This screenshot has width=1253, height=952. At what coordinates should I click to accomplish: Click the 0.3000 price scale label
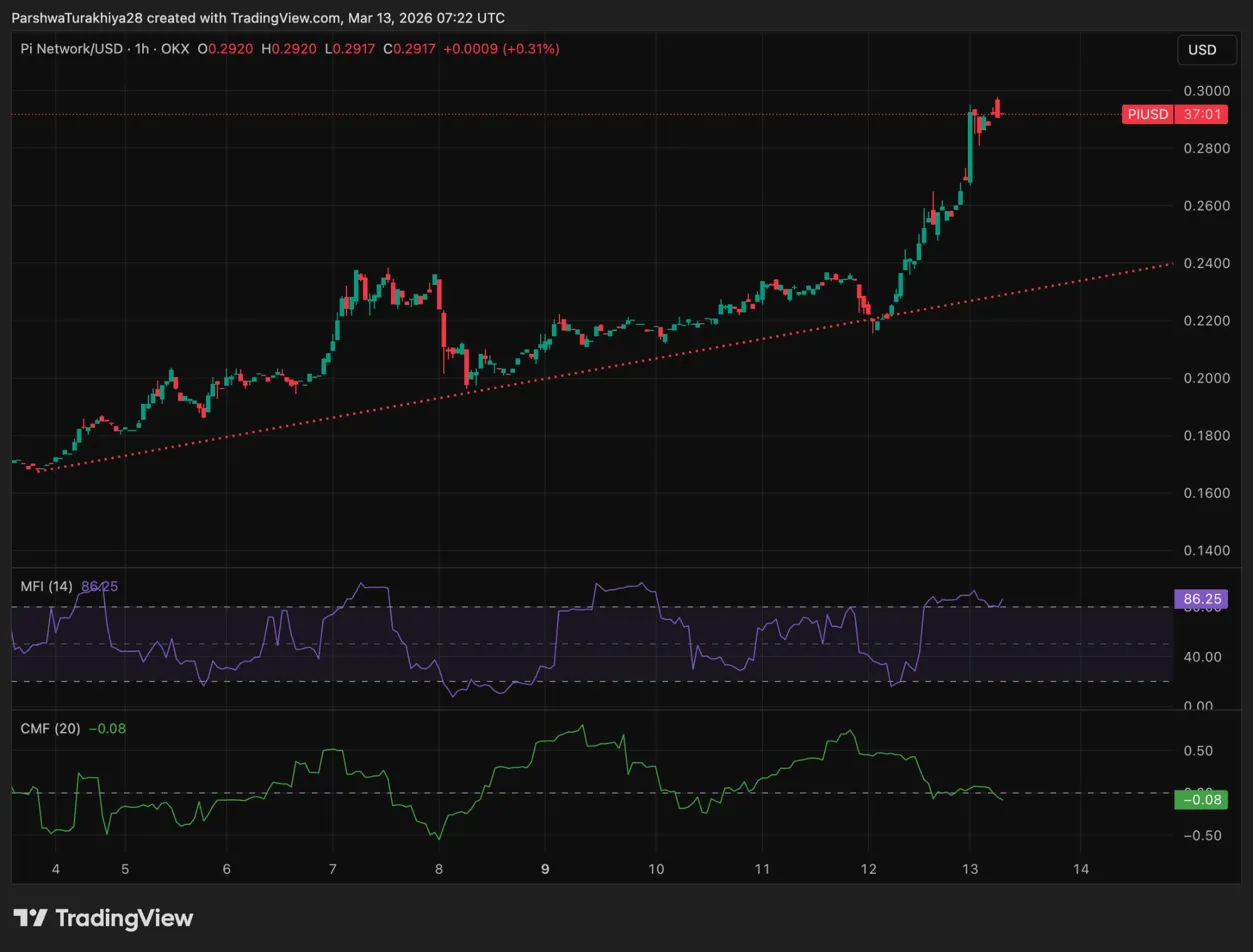(x=1205, y=91)
